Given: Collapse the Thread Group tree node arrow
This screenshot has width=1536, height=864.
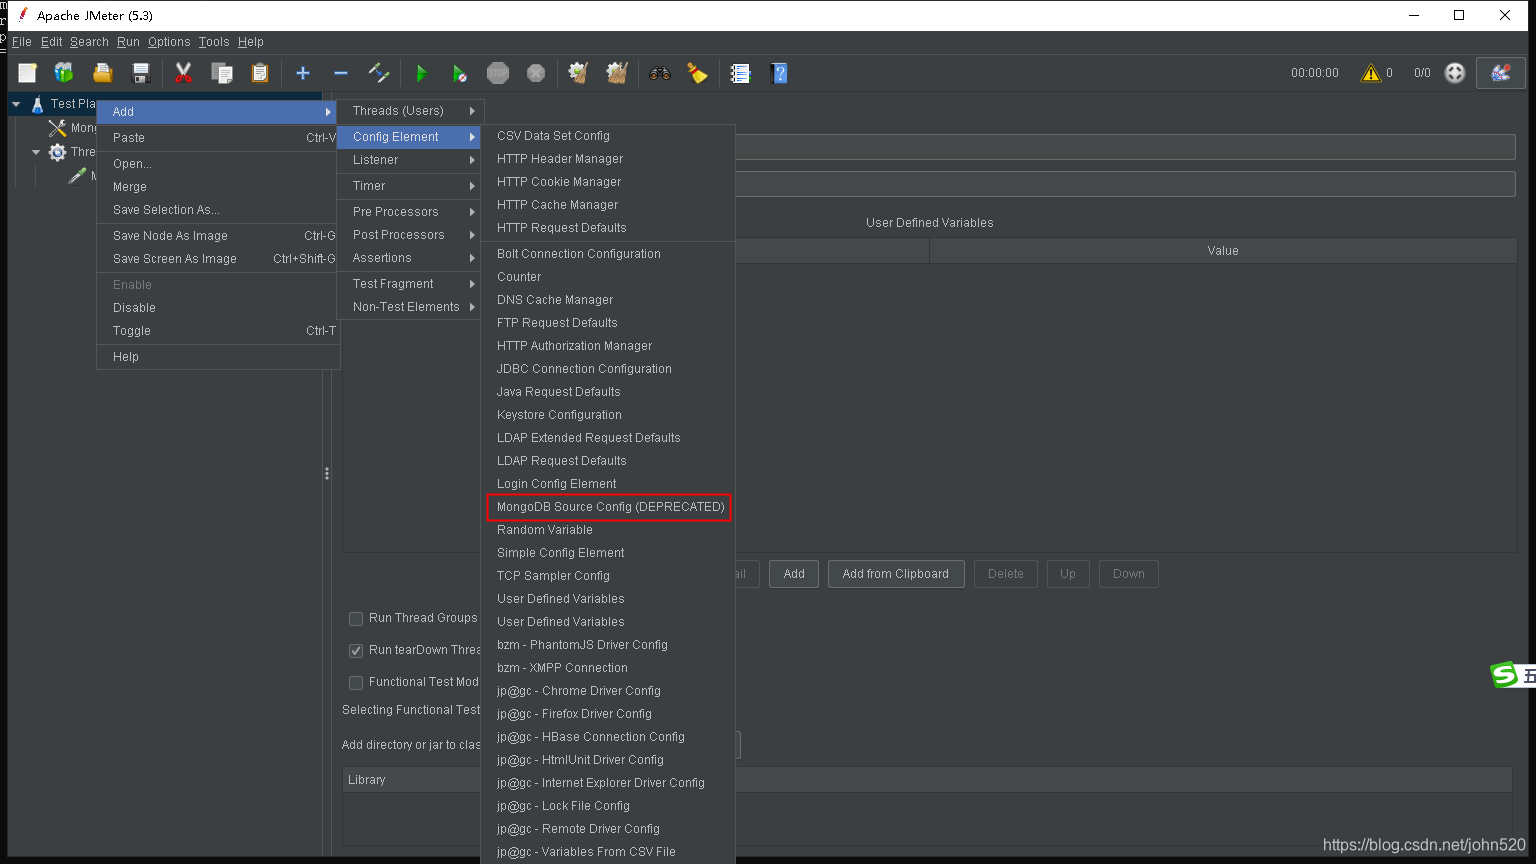Looking at the screenshot, I should (x=36, y=152).
